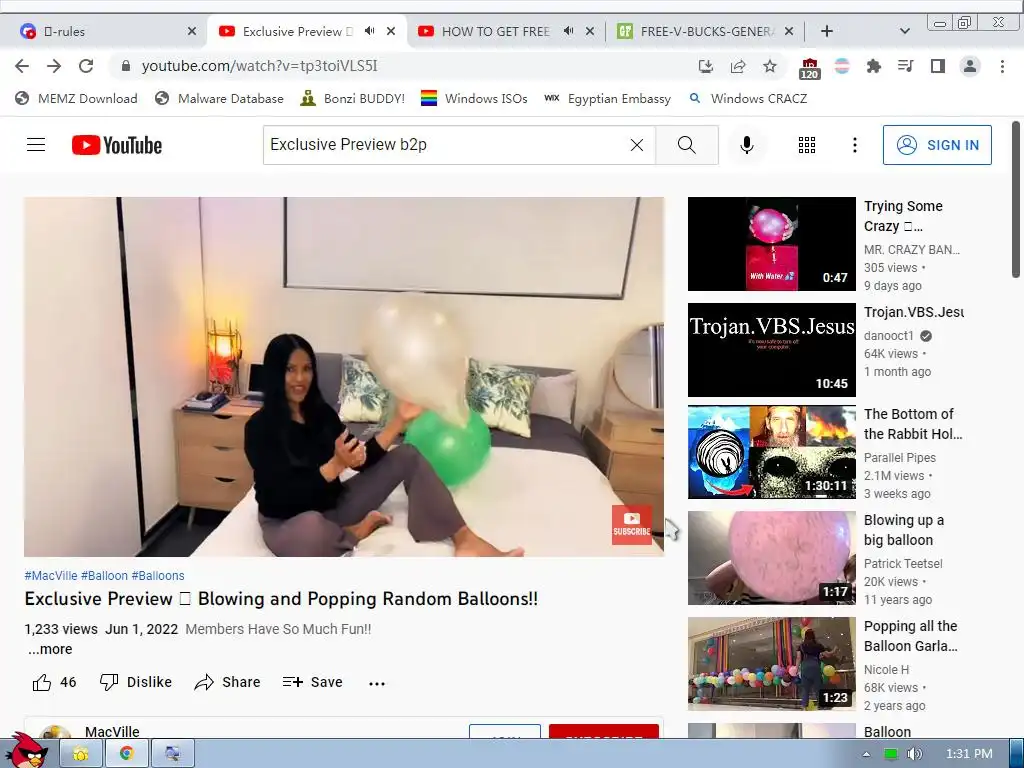
Task: Search with your voice microphone
Action: tap(746, 145)
